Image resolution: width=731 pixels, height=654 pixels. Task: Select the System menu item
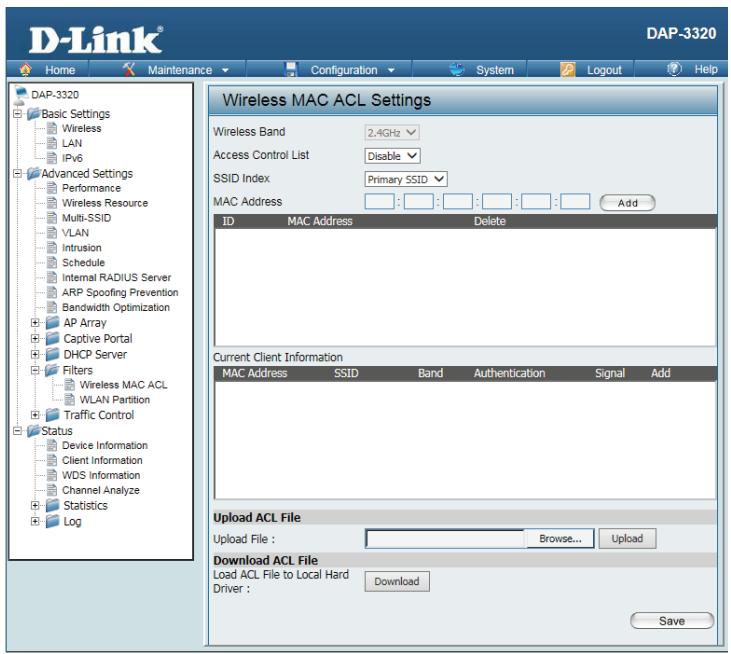[x=495, y=70]
